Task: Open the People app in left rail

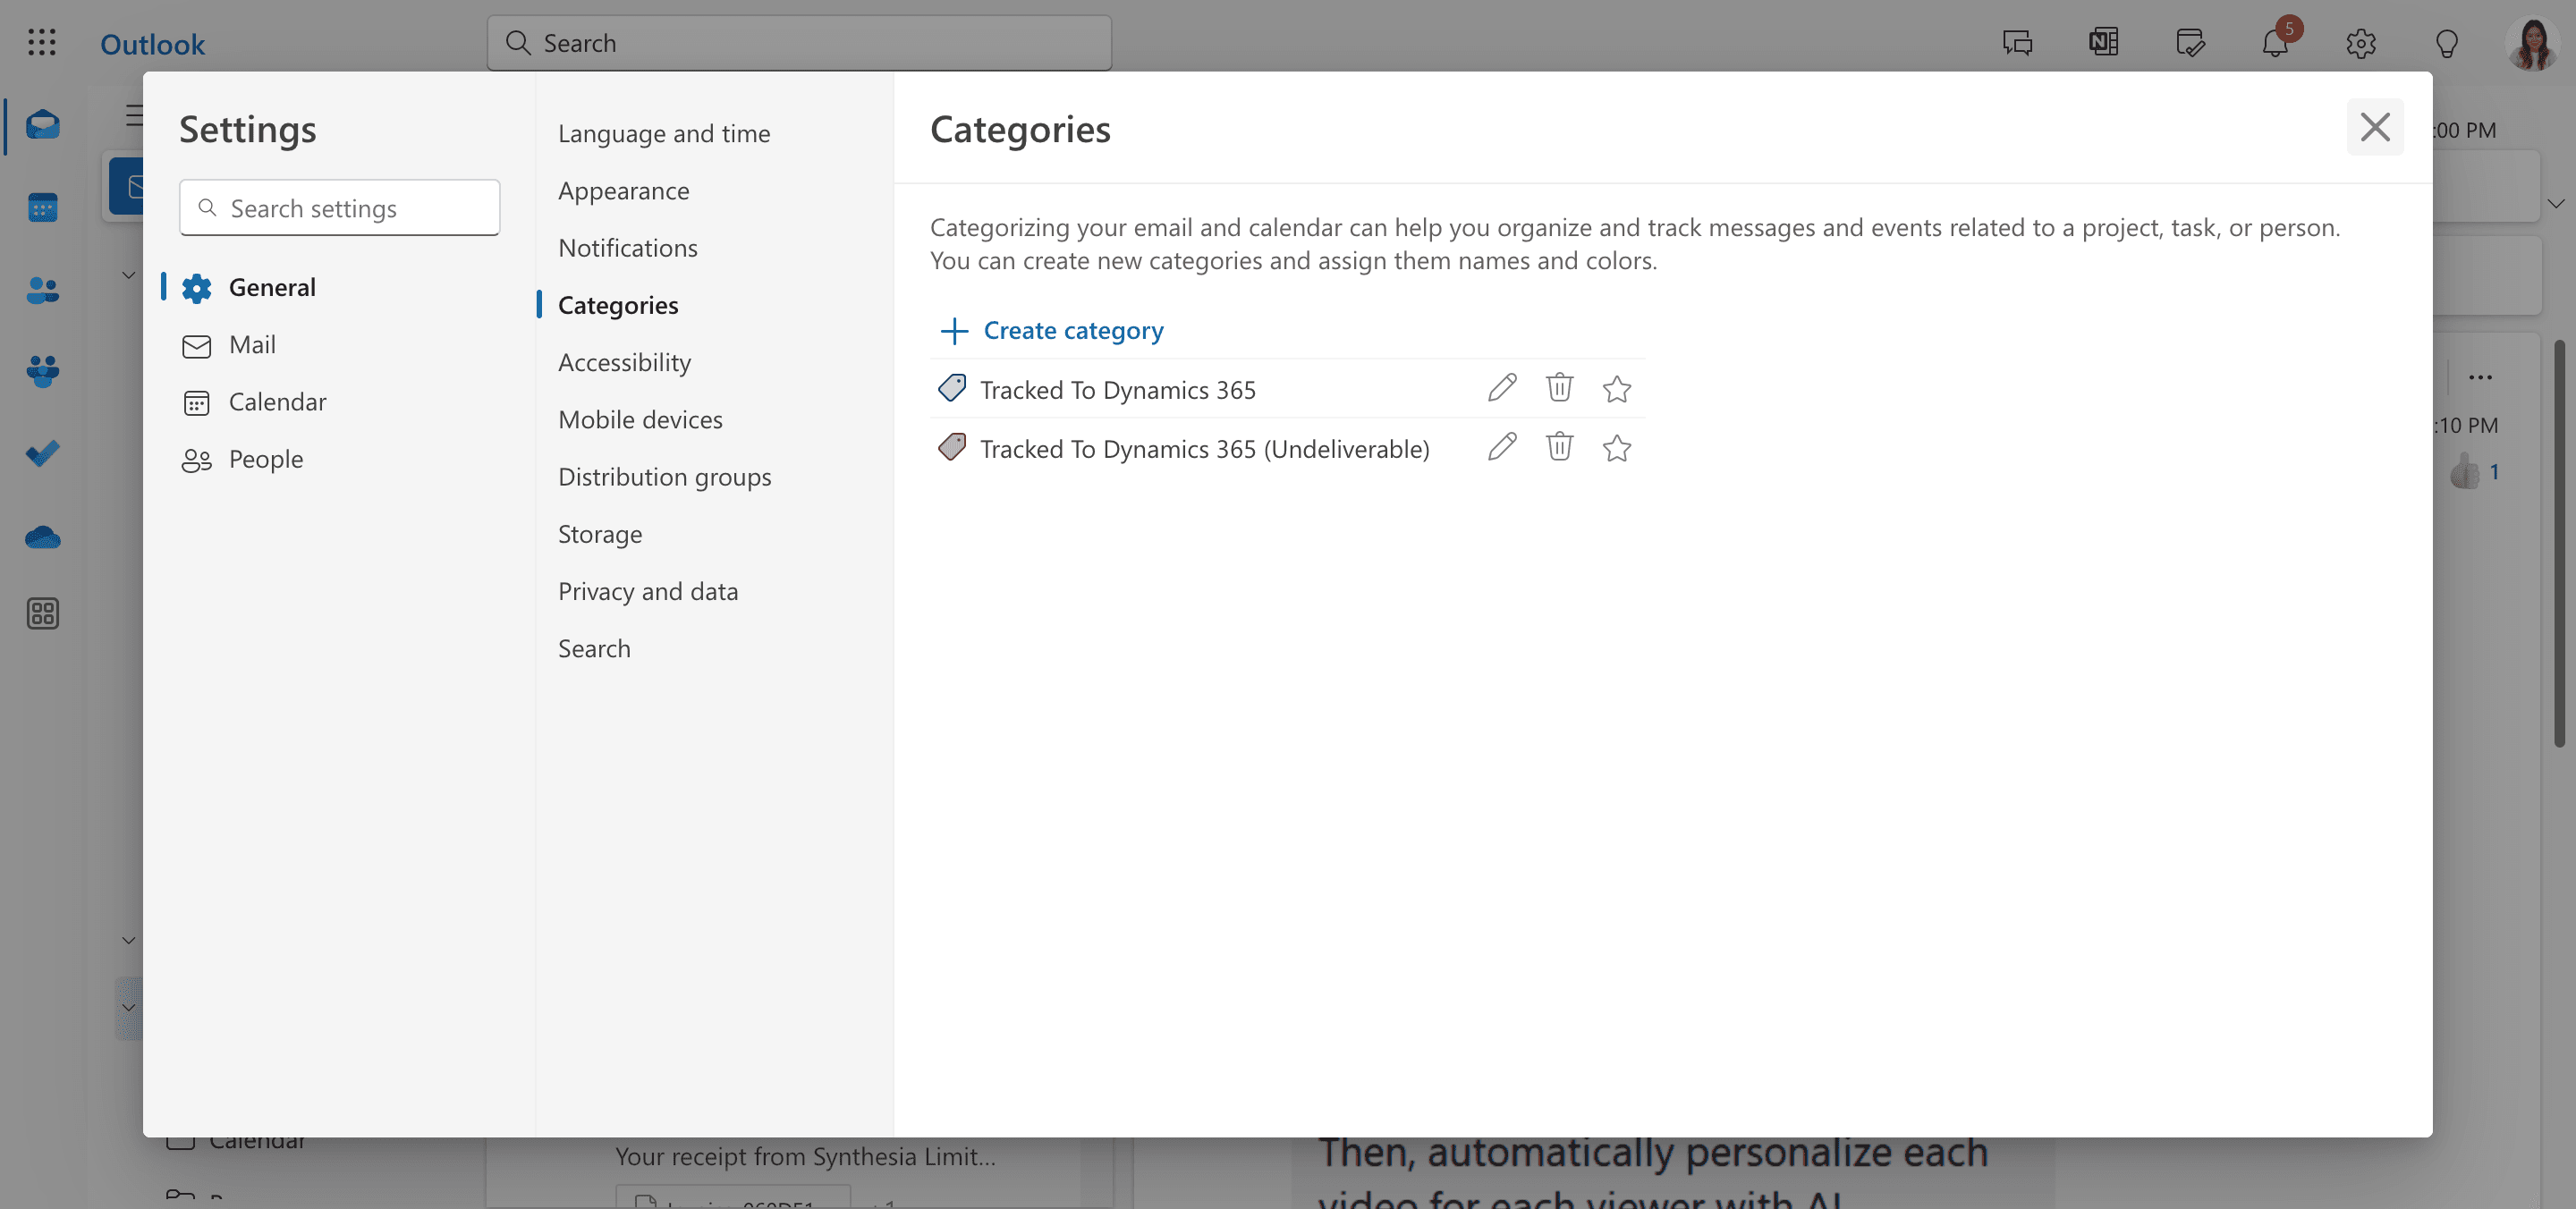Action: pos(43,290)
